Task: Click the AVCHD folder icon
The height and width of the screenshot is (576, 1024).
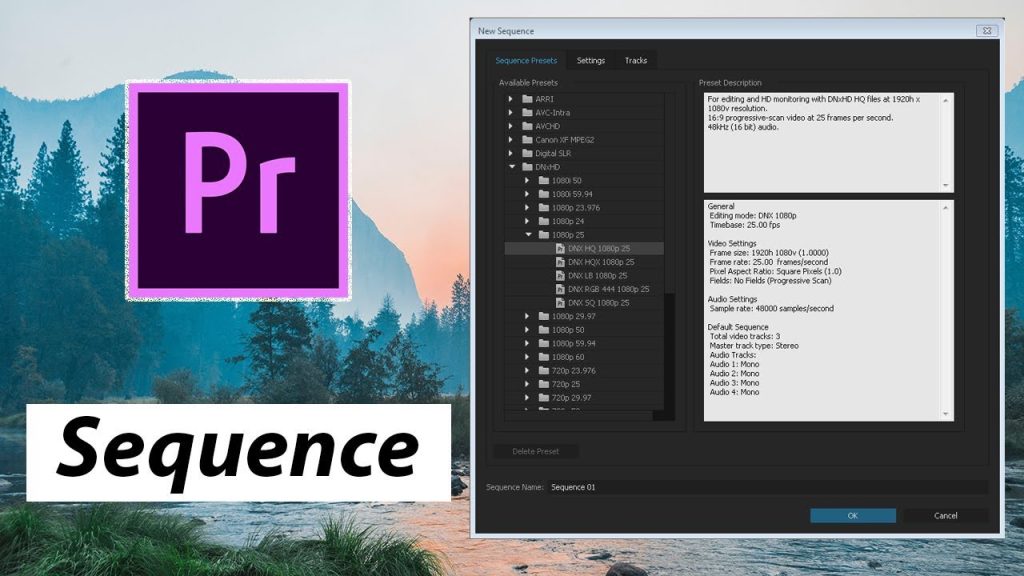Action: tap(527, 126)
